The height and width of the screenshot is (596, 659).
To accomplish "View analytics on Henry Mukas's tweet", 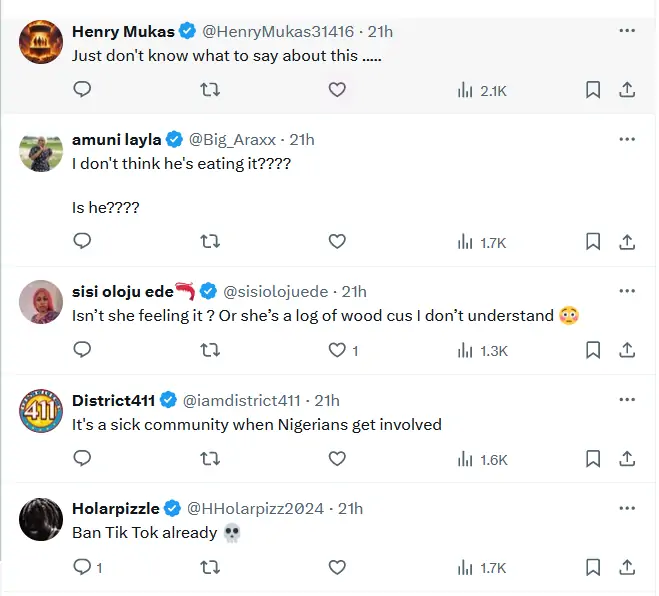I will pyautogui.click(x=482, y=90).
